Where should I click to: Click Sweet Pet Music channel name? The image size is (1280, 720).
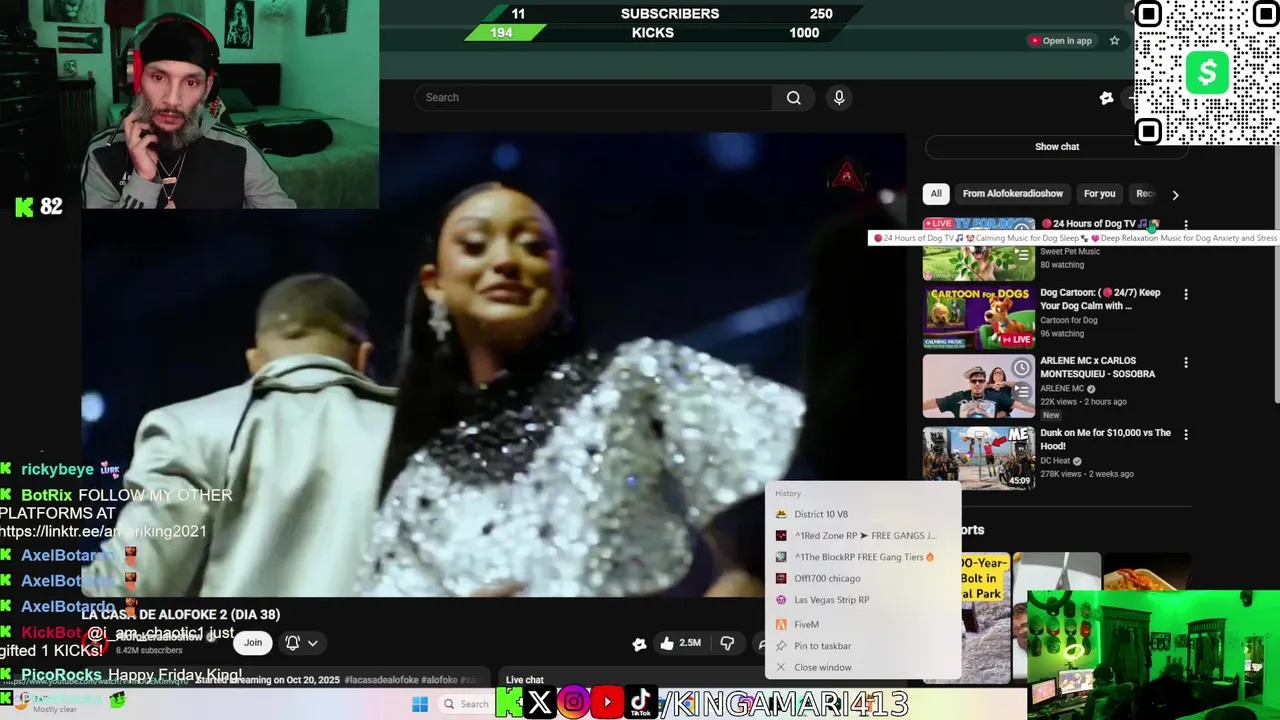coord(1069,252)
